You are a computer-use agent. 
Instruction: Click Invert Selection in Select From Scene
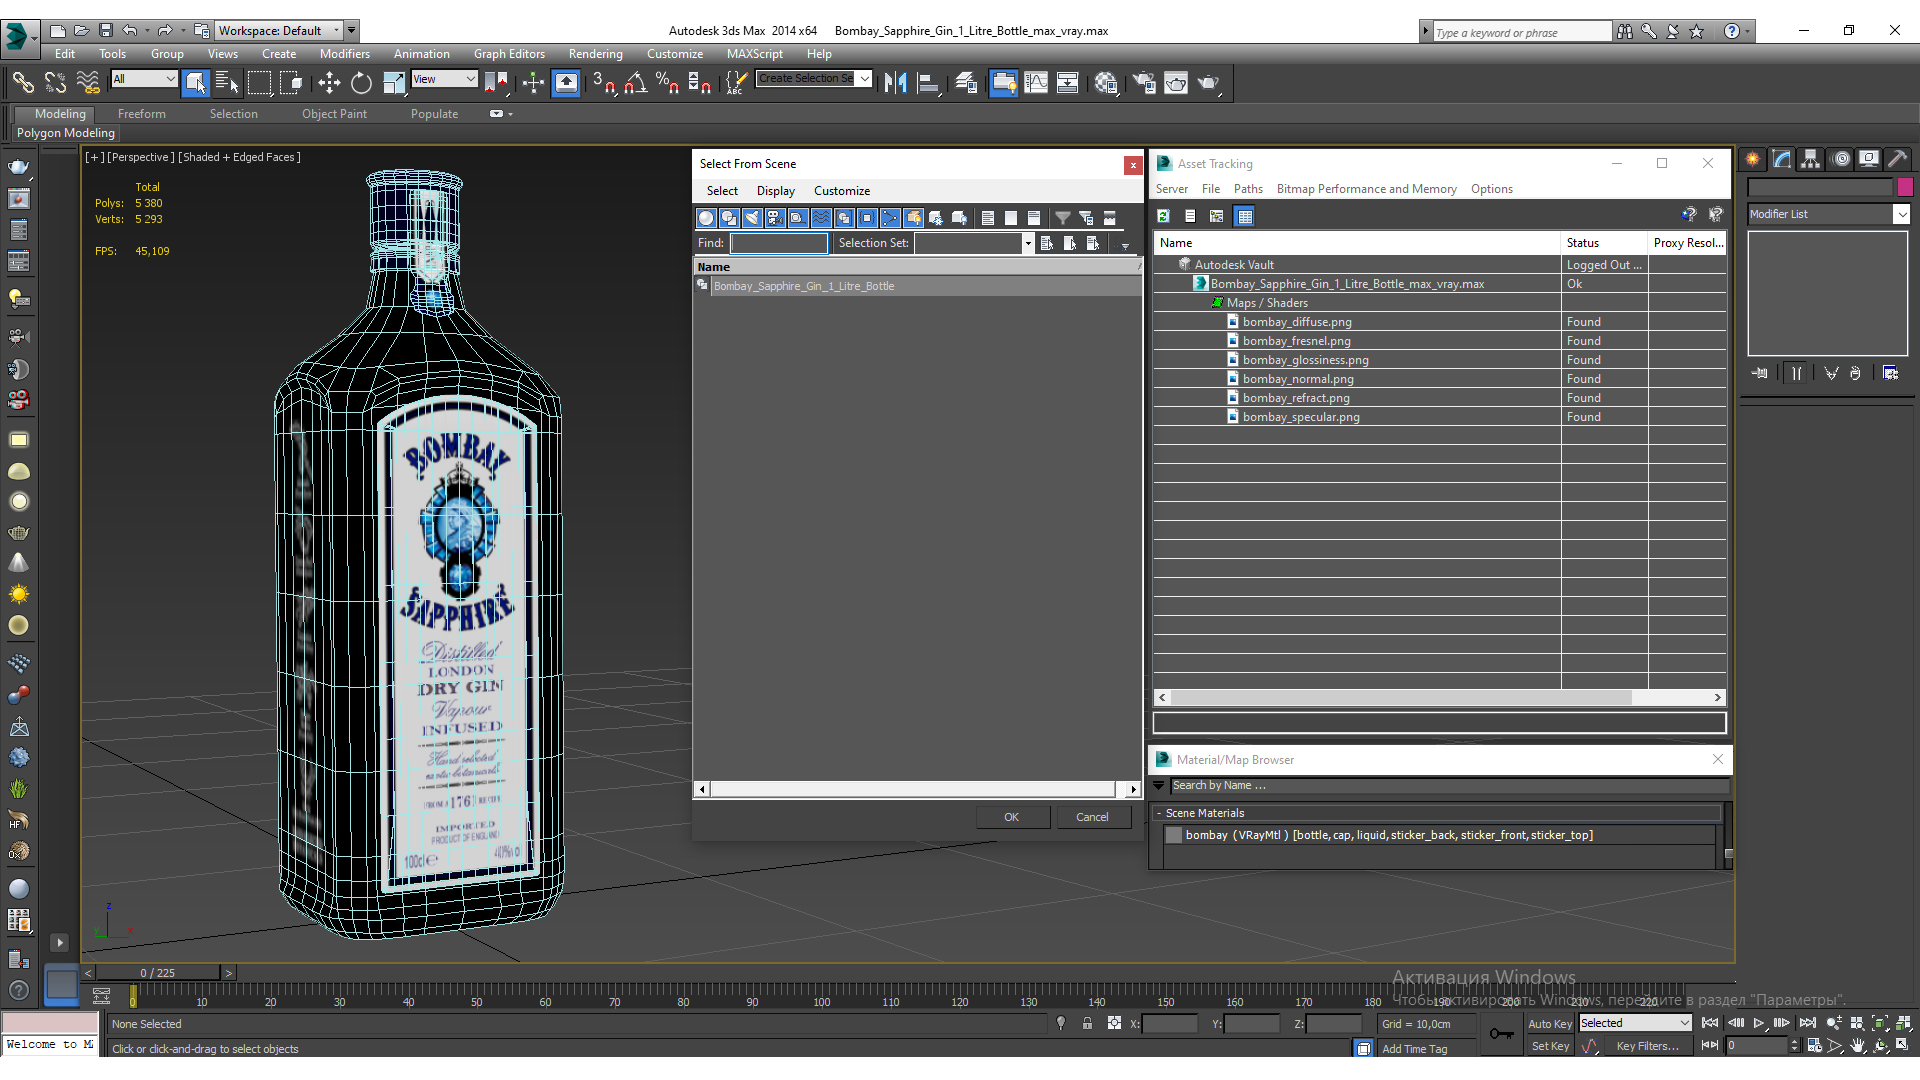coord(1034,218)
